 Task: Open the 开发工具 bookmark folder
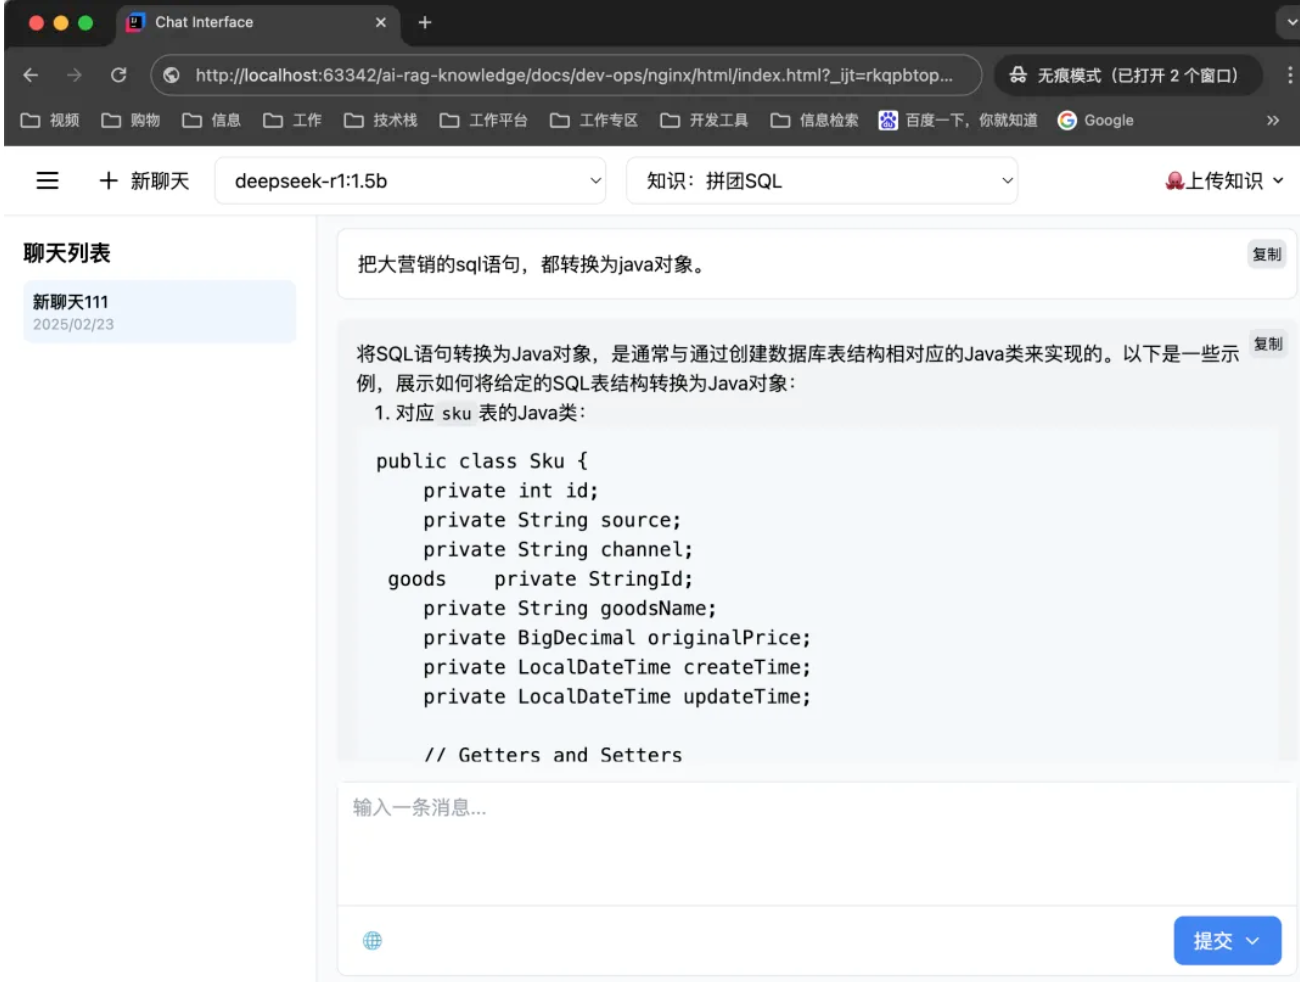pyautogui.click(x=704, y=120)
